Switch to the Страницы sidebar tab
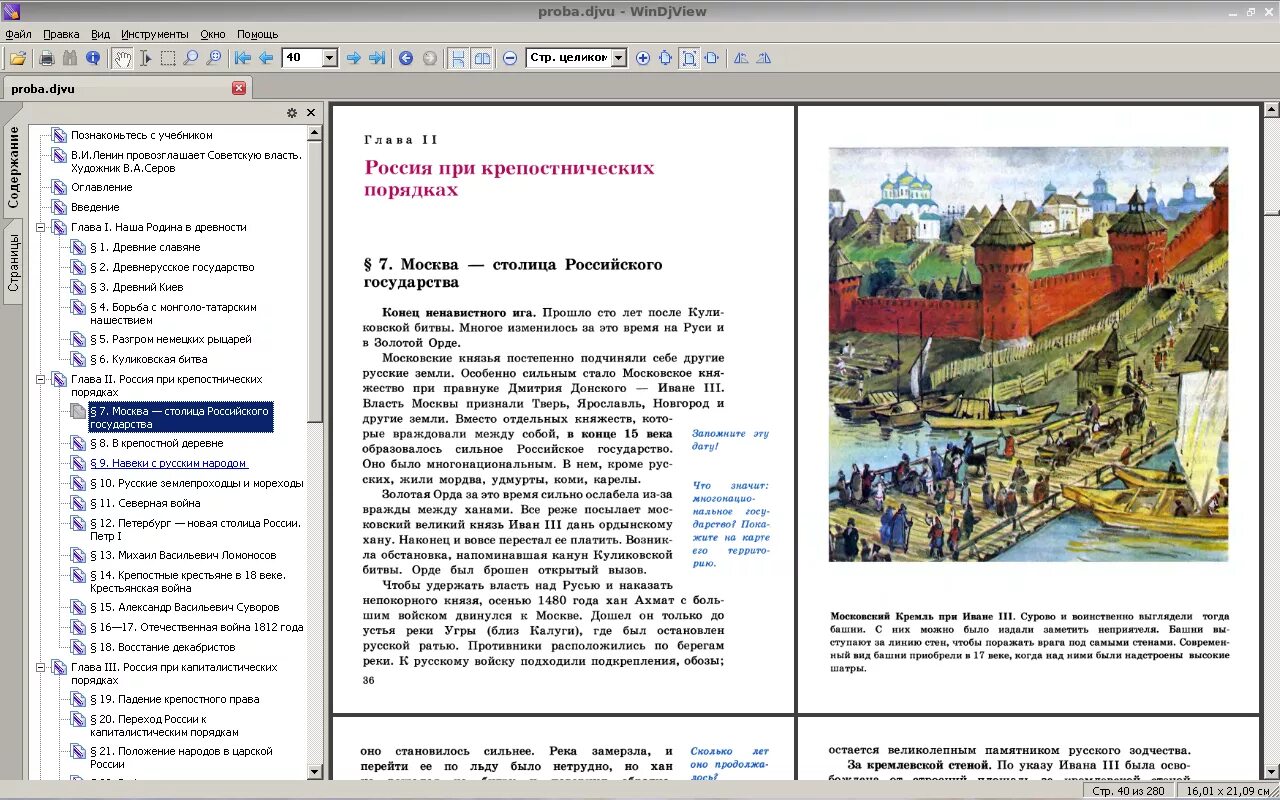The height and width of the screenshot is (800, 1280). click(13, 262)
